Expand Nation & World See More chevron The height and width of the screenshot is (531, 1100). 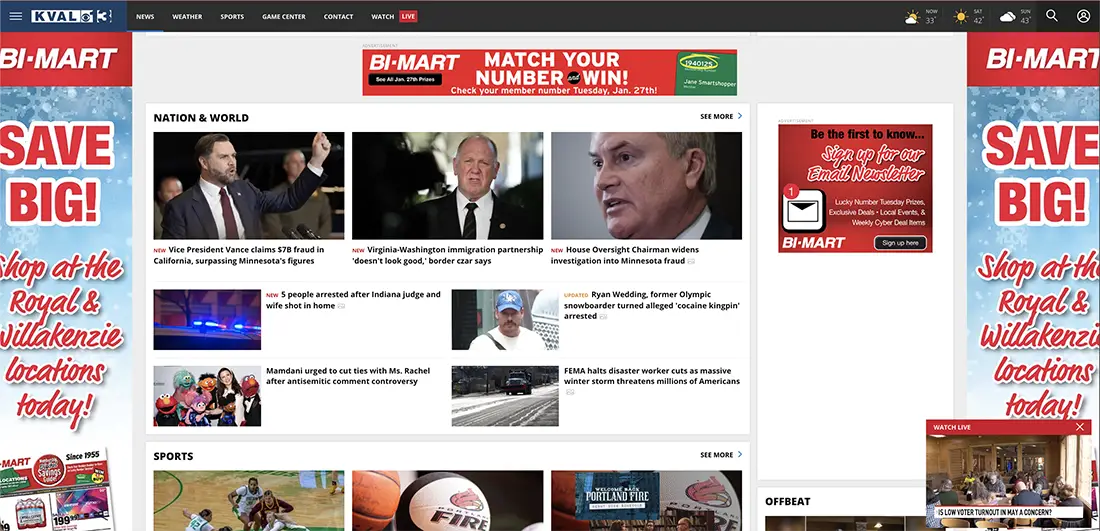coord(740,116)
